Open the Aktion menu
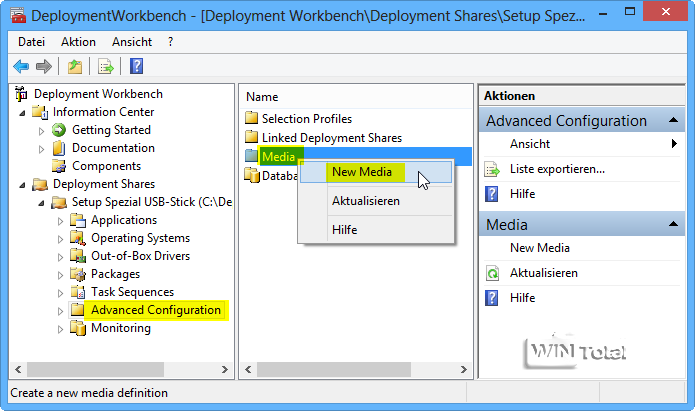 coord(78,42)
